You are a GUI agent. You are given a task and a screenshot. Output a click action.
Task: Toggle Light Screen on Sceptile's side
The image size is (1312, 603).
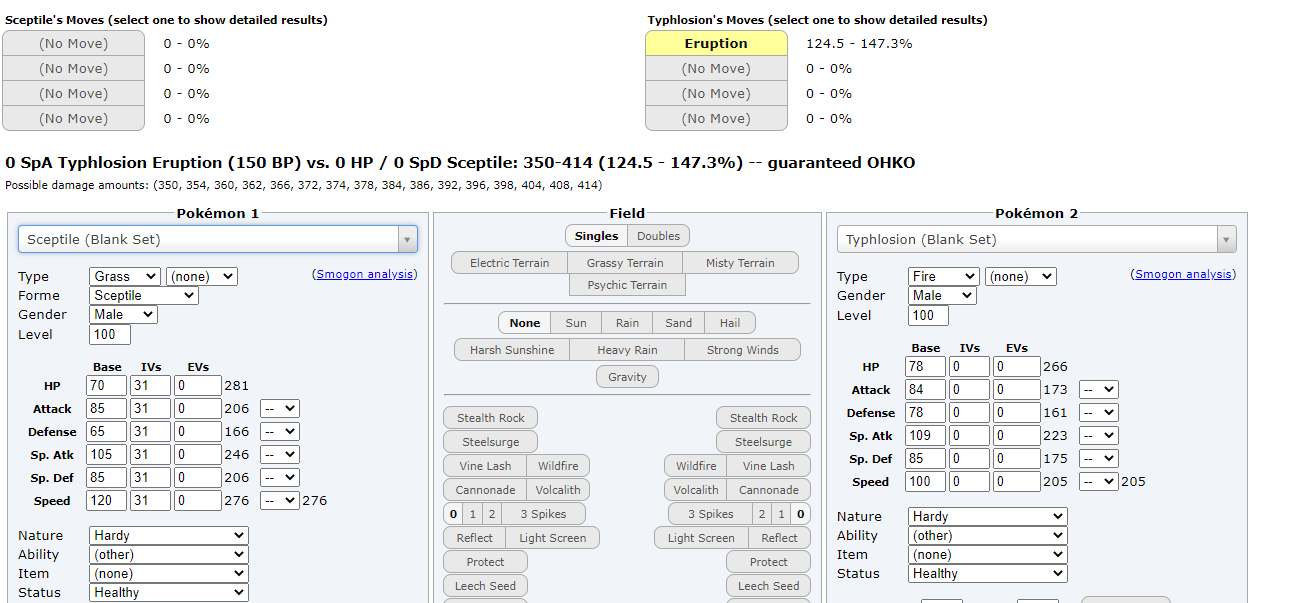553,538
